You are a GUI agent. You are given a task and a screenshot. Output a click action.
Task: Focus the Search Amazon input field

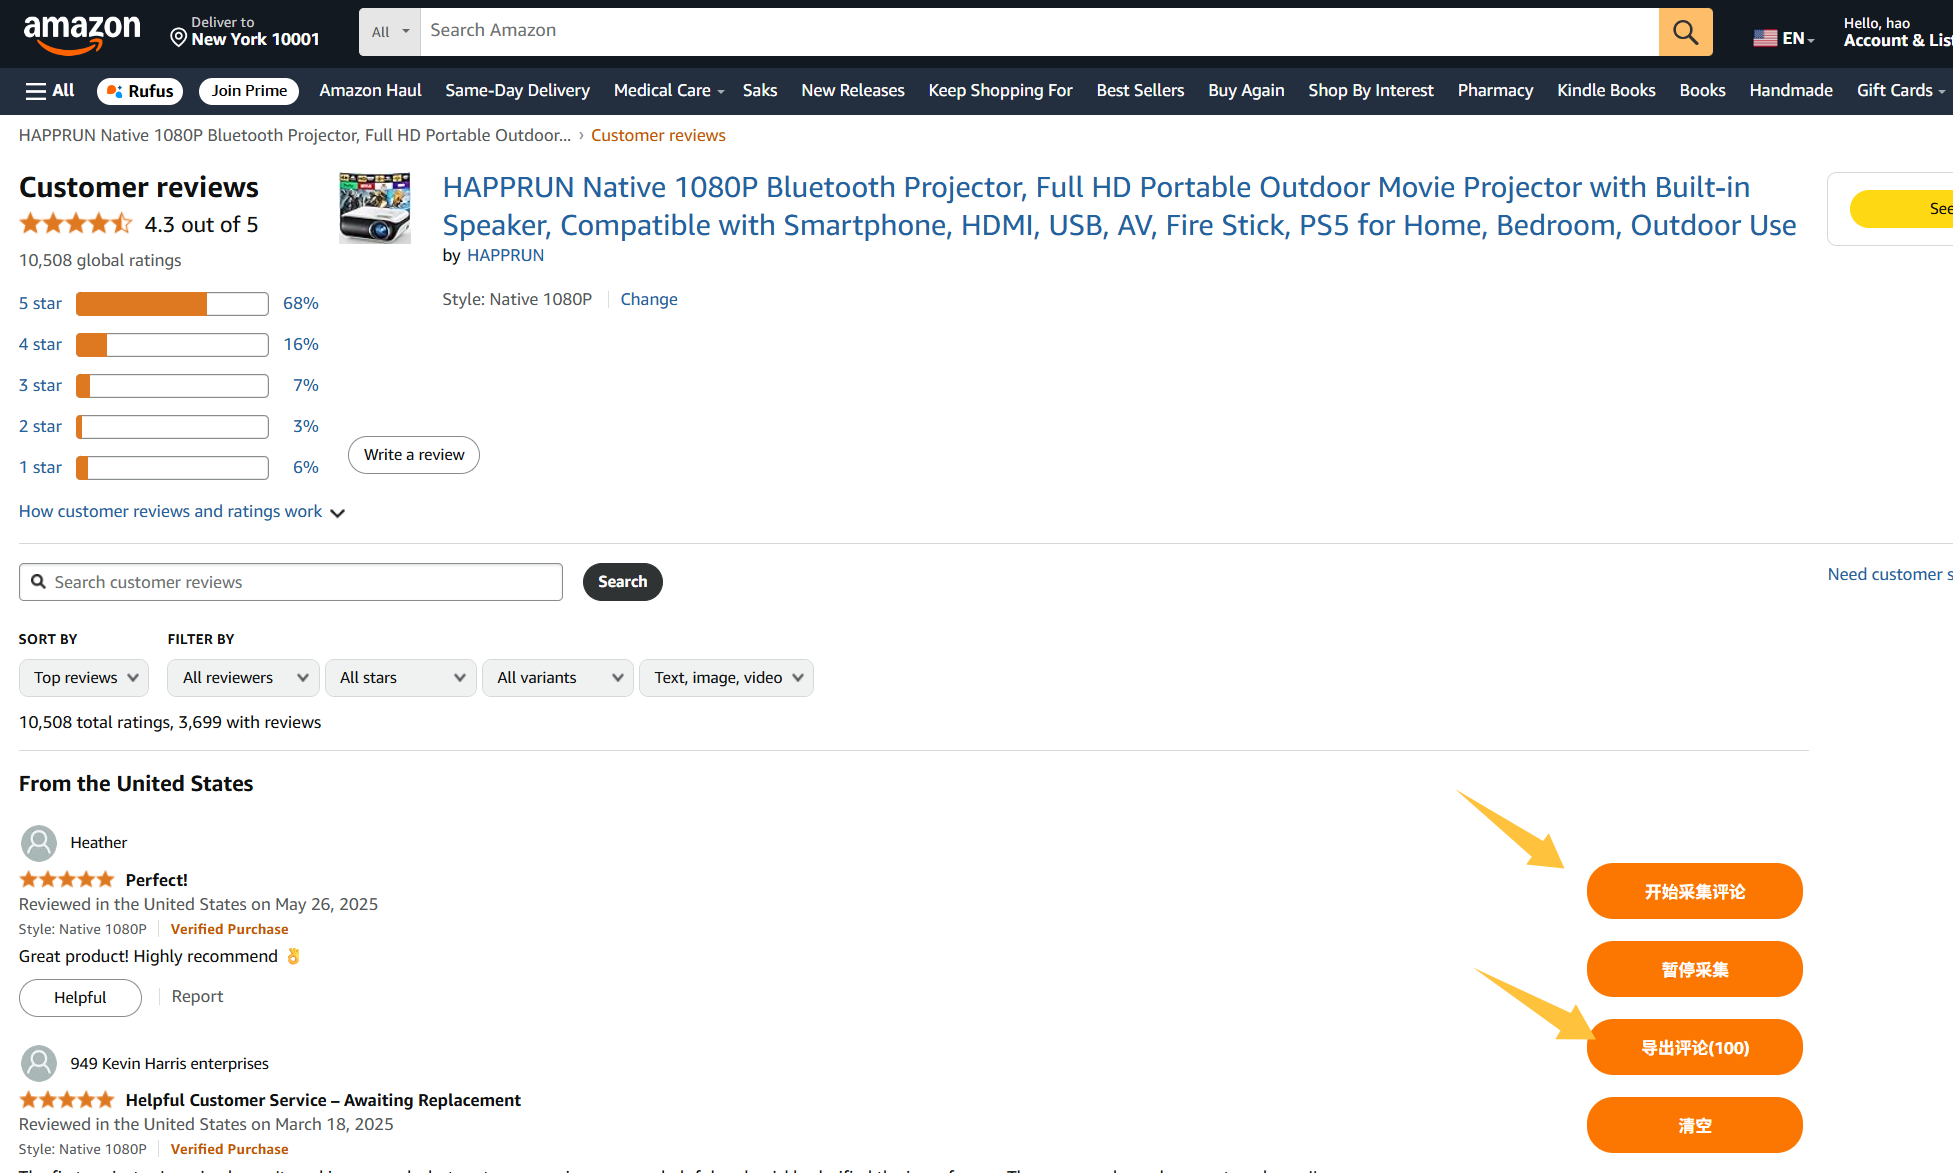click(x=1039, y=32)
